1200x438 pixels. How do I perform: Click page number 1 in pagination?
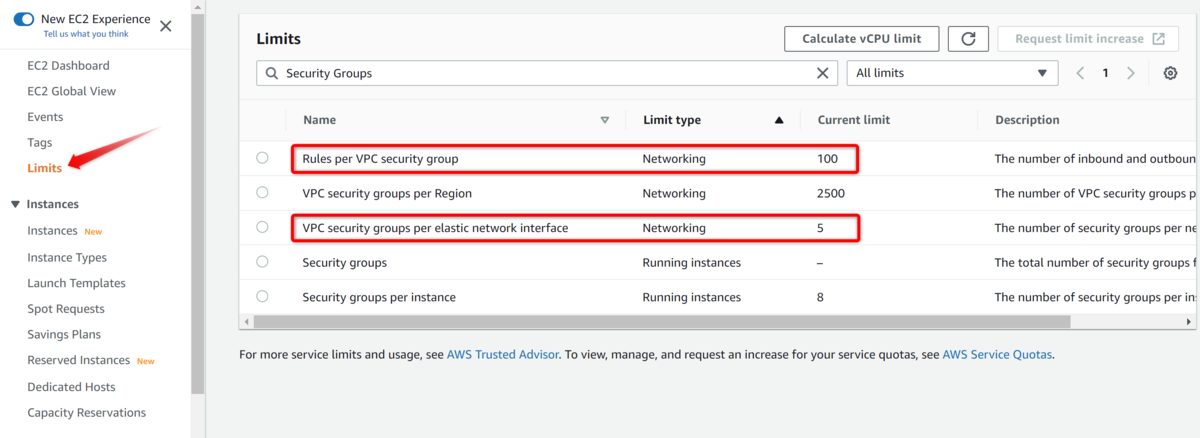(1105, 73)
